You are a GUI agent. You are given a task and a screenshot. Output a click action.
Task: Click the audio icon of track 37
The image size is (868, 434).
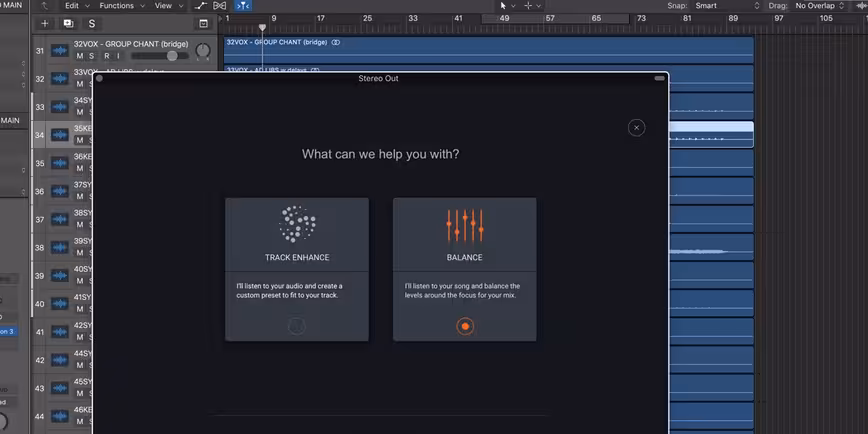[59, 220]
